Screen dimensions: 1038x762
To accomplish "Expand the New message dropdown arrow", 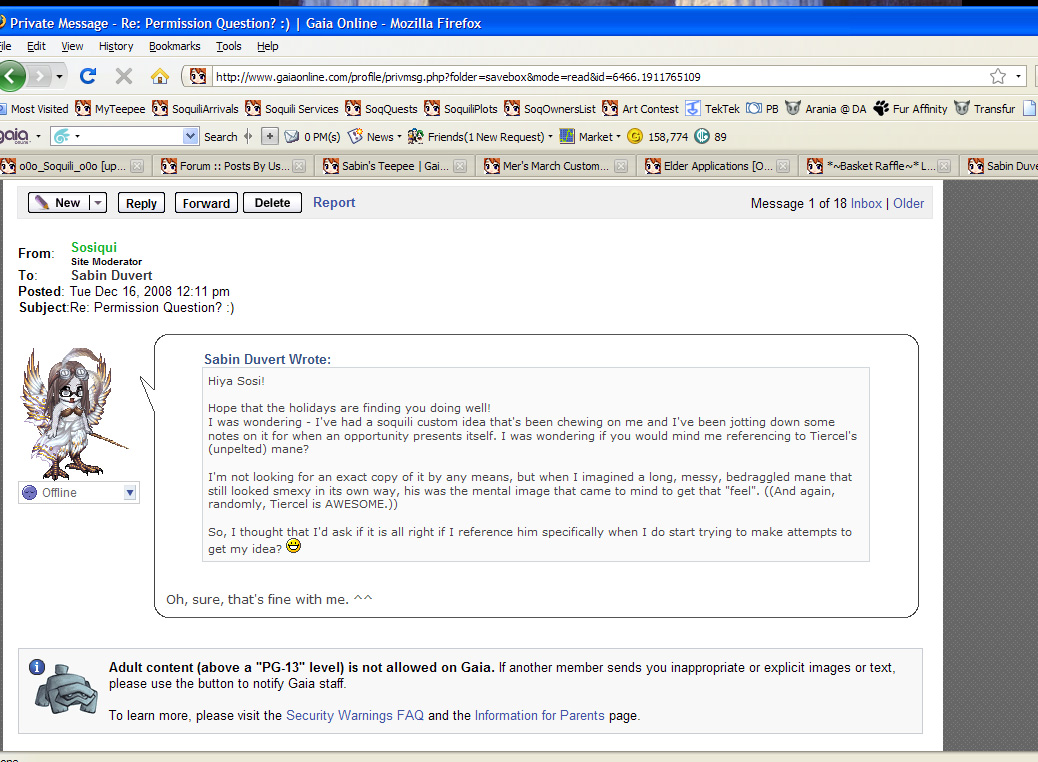I will 97,203.
